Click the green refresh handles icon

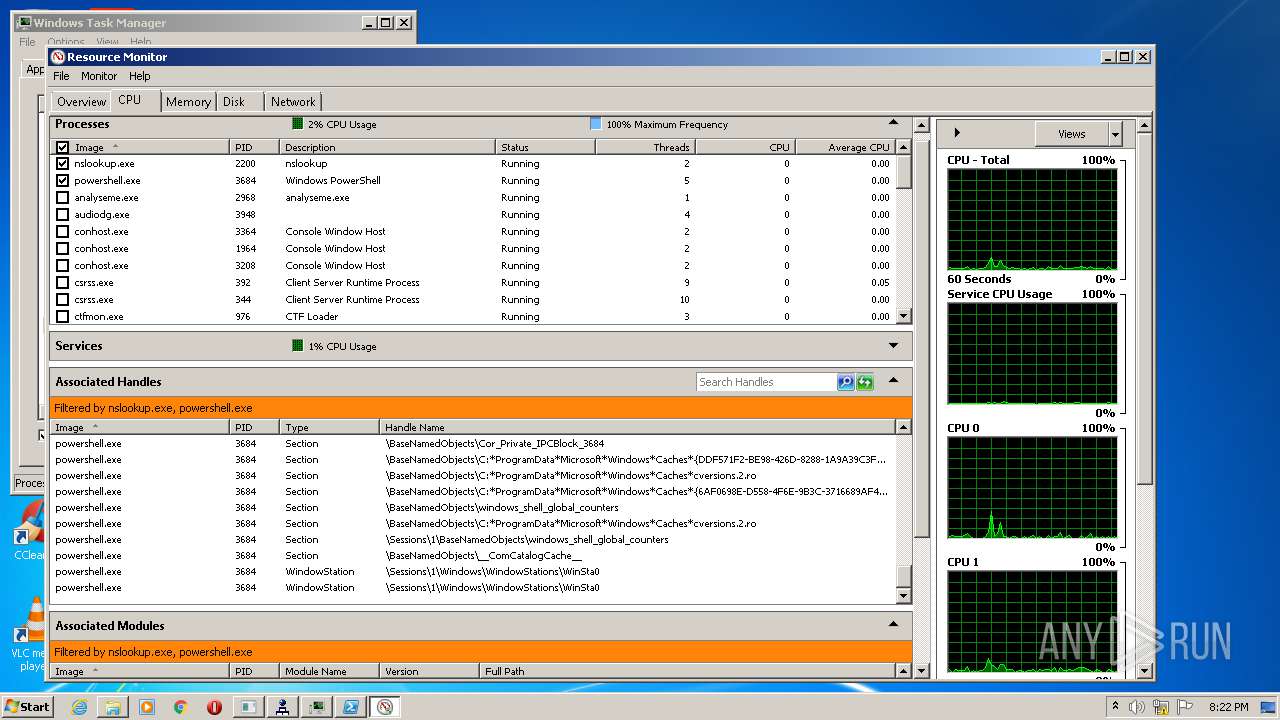click(x=865, y=382)
